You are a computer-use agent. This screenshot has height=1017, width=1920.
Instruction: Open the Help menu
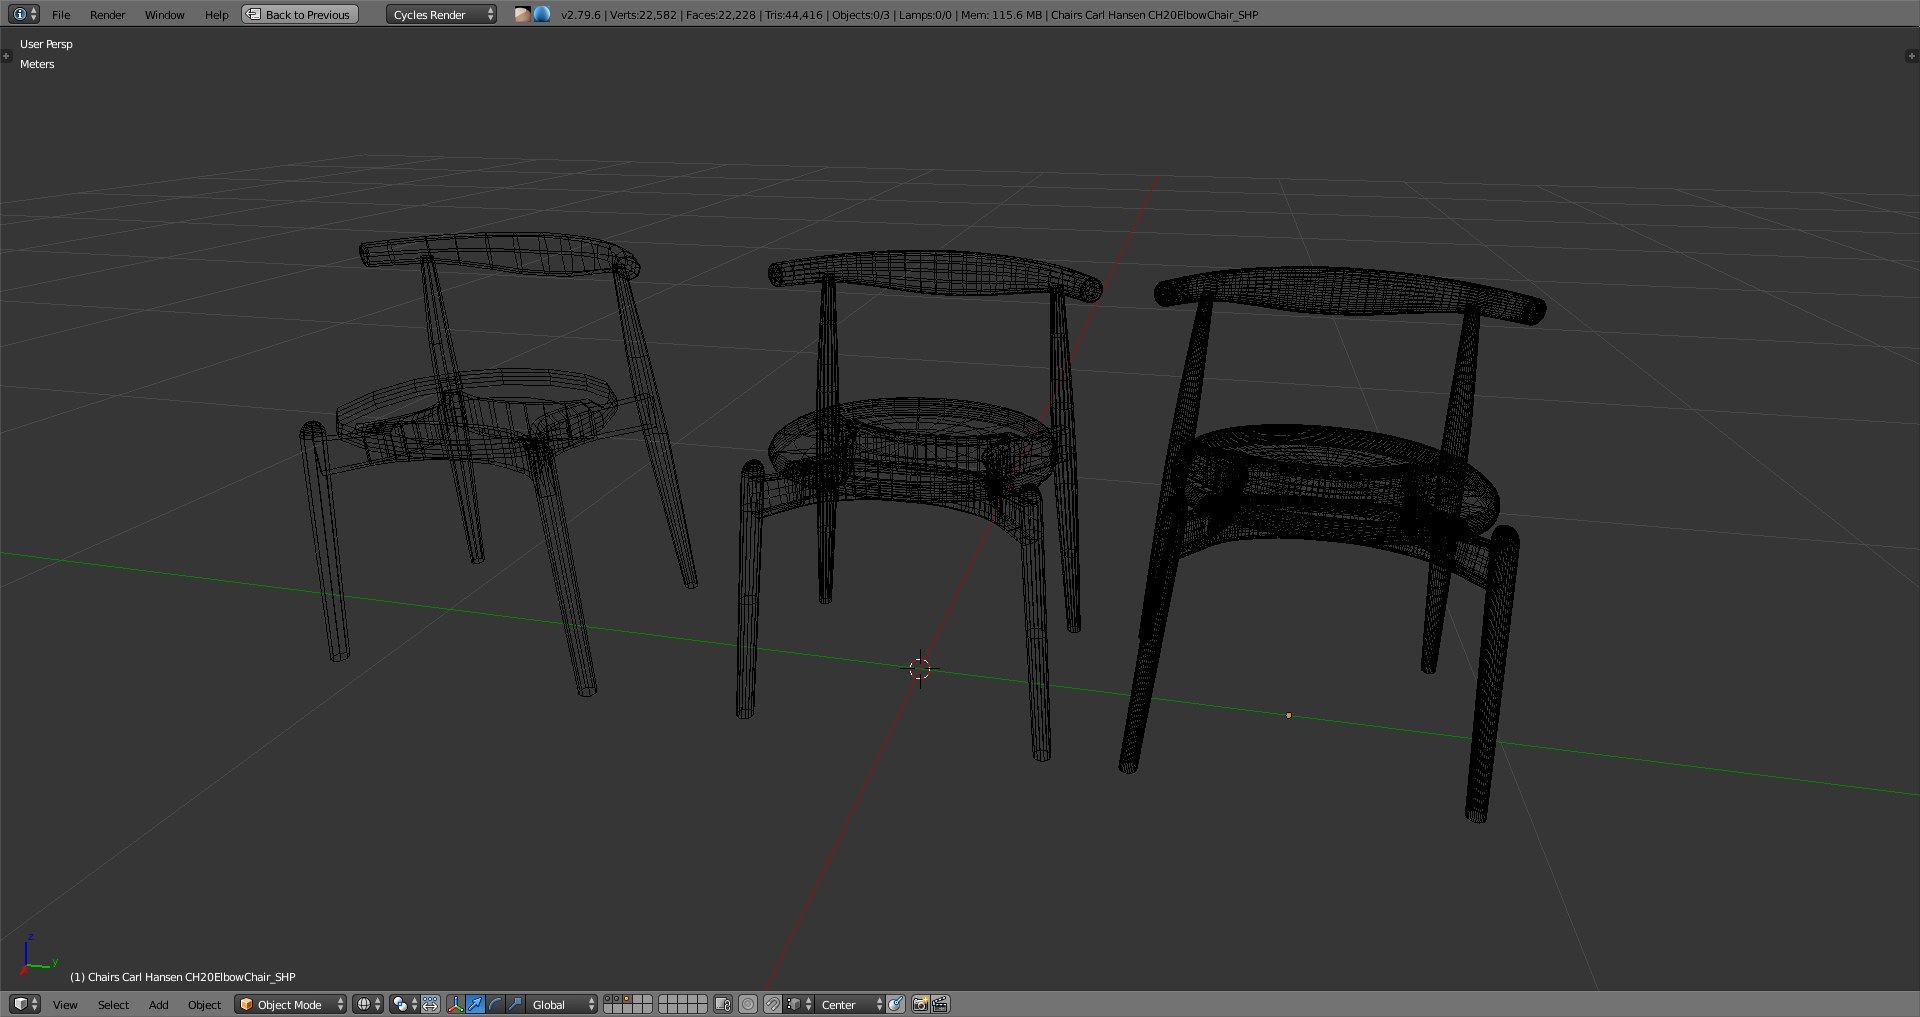tap(216, 15)
